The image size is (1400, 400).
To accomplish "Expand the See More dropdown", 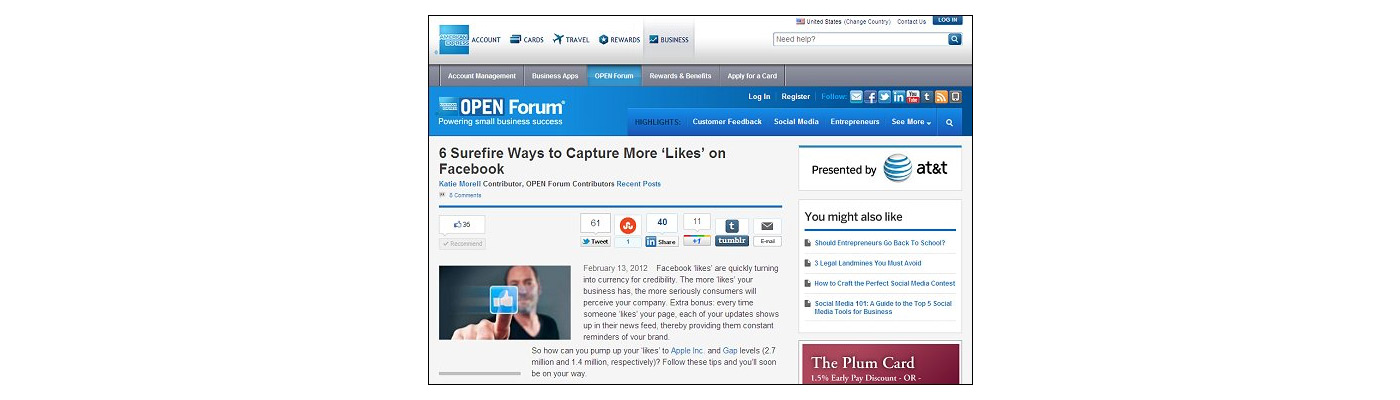I will point(911,122).
